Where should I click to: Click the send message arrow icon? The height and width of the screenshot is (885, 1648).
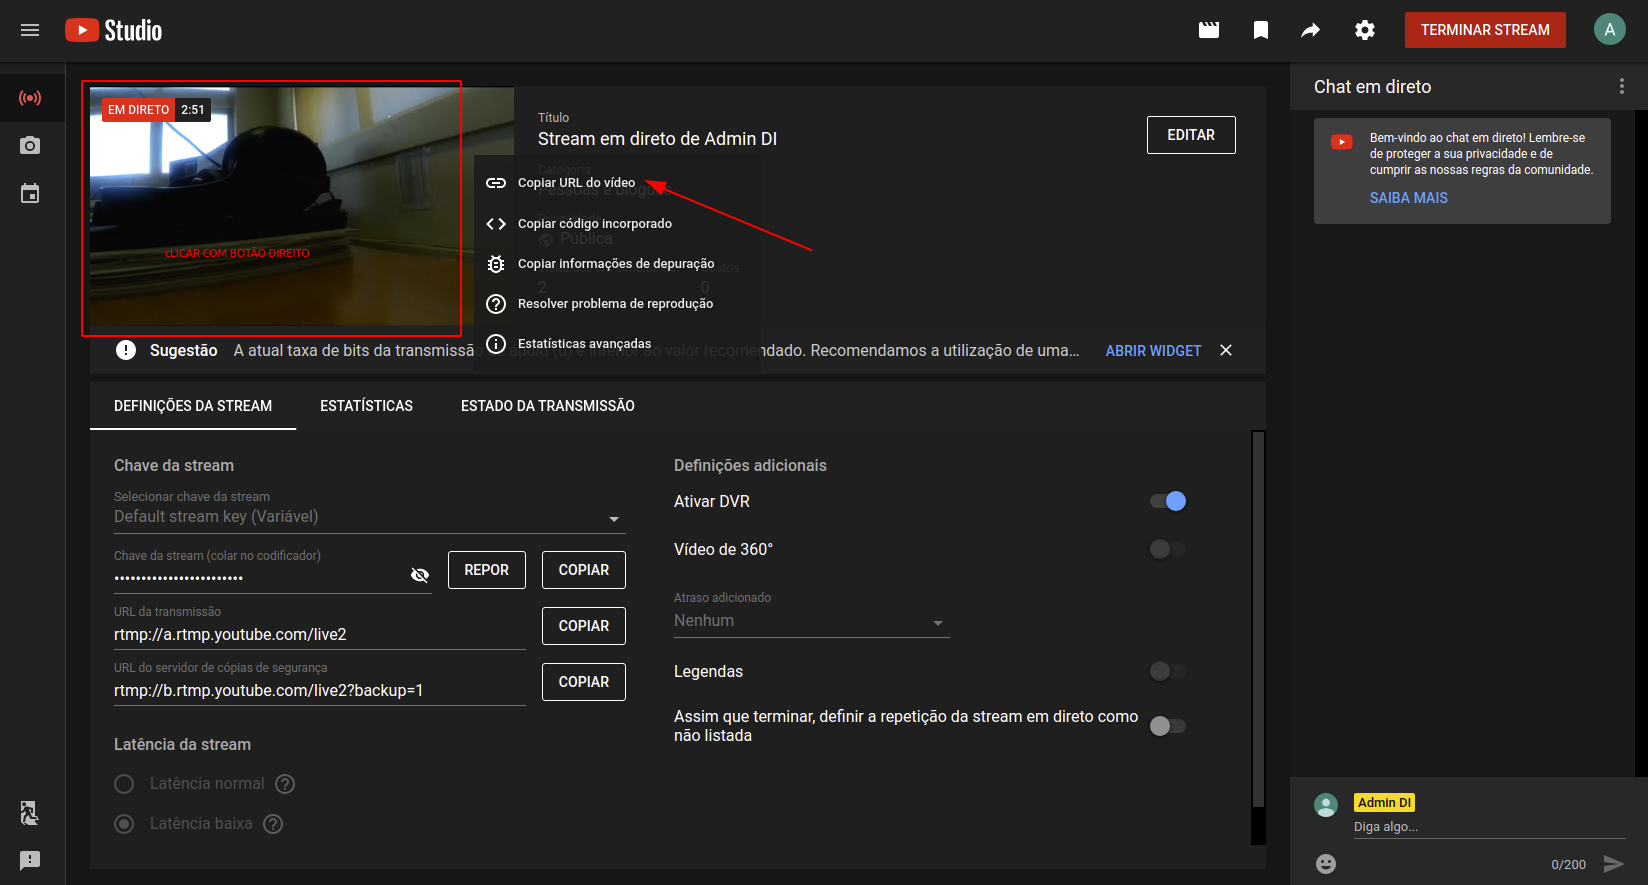tap(1613, 864)
